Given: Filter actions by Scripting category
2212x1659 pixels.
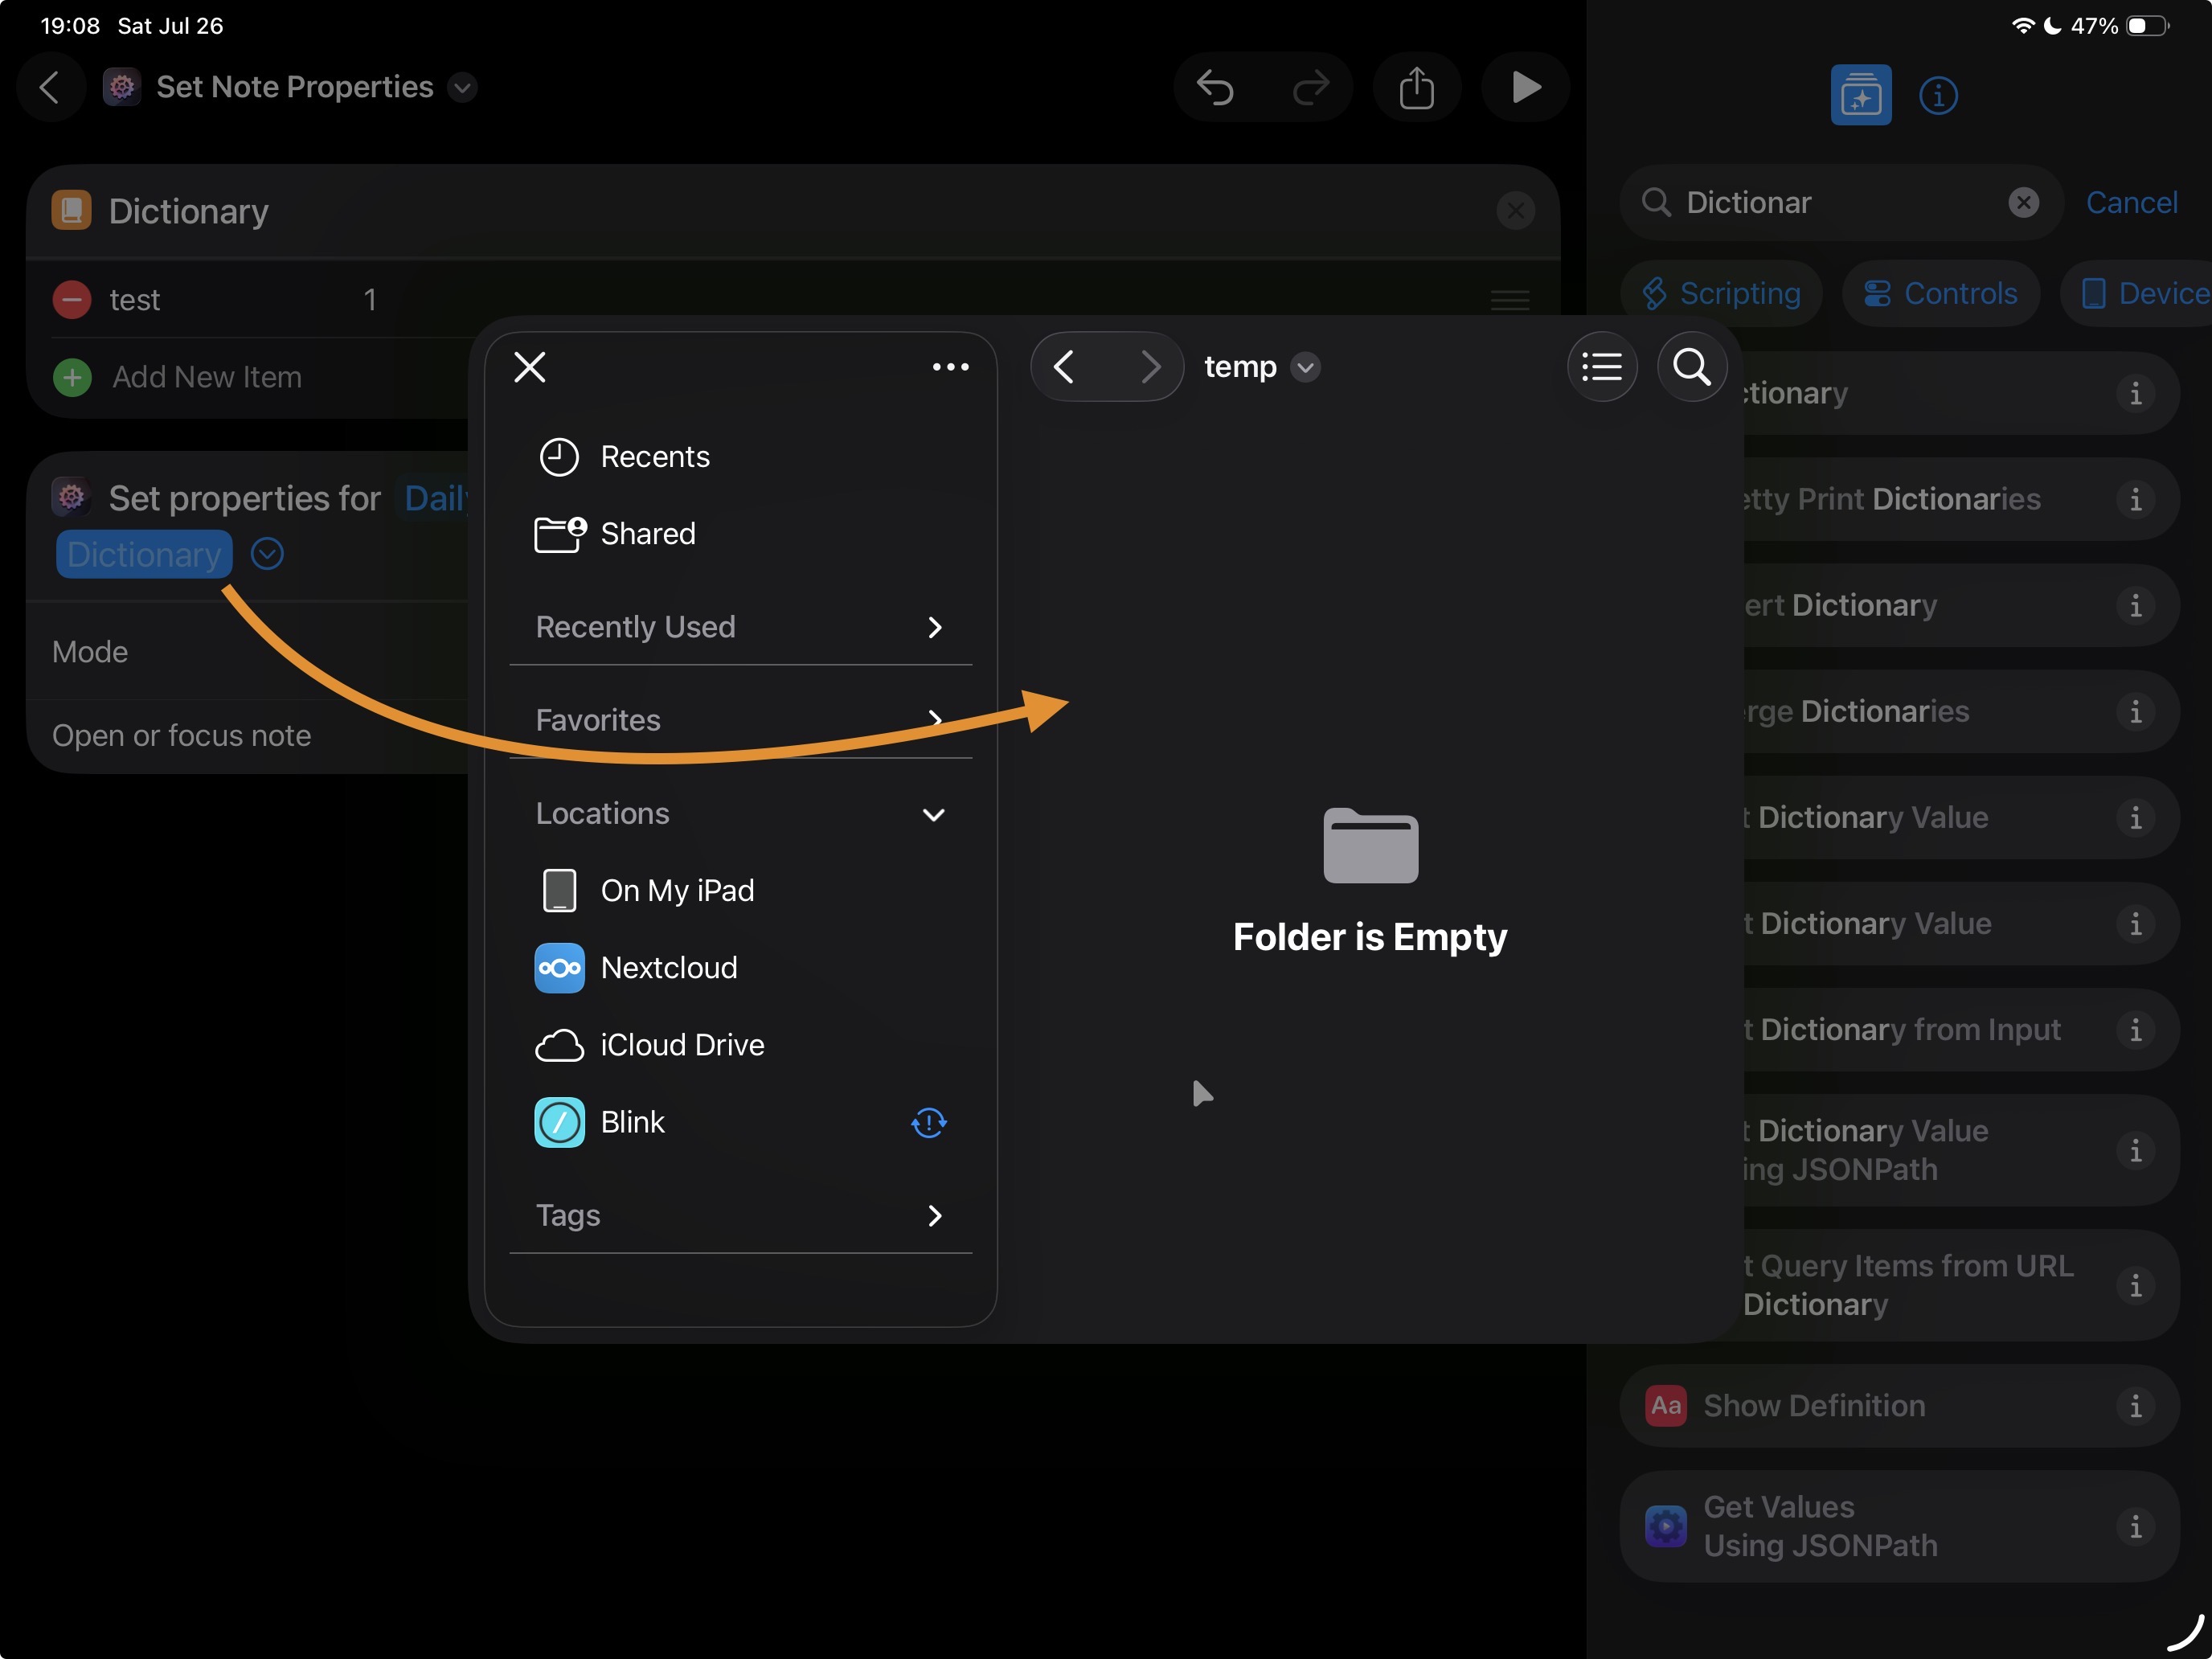Looking at the screenshot, I should point(1721,294).
